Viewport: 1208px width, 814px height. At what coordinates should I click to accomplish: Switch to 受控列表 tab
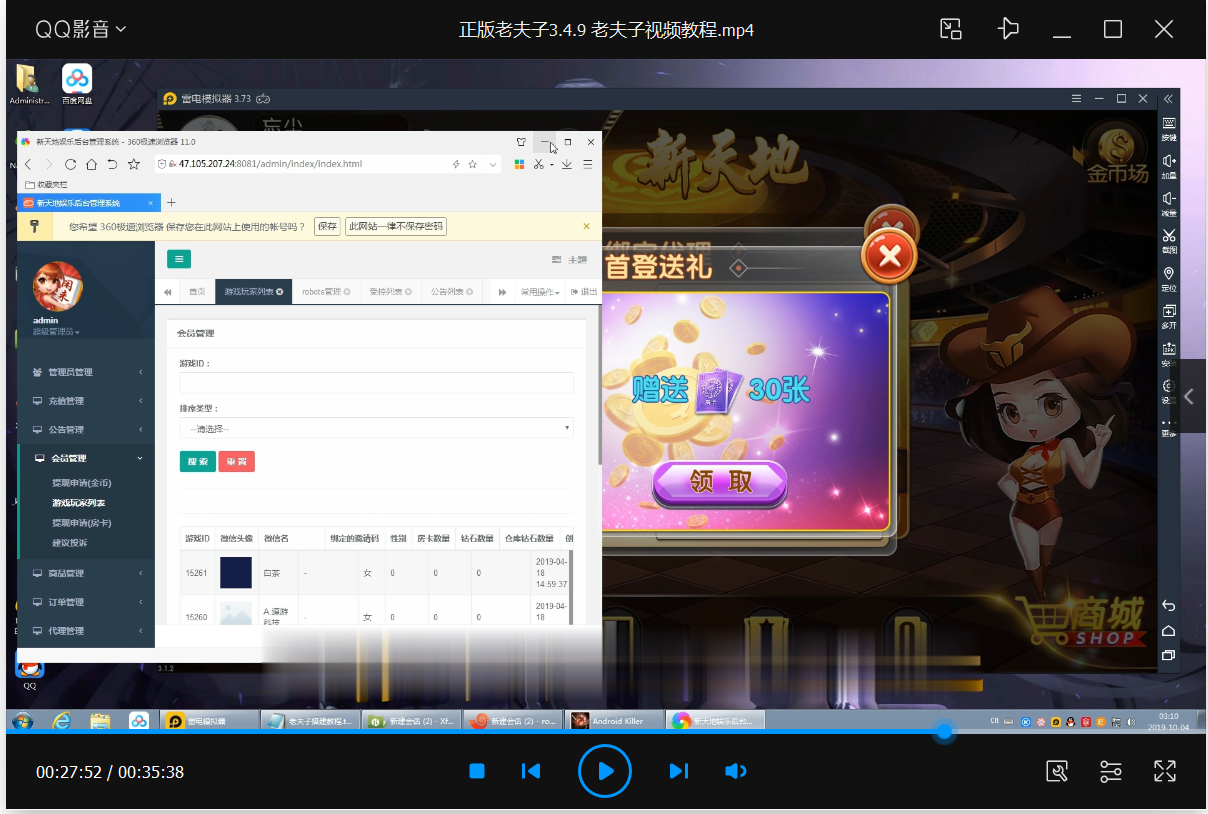tap(388, 292)
